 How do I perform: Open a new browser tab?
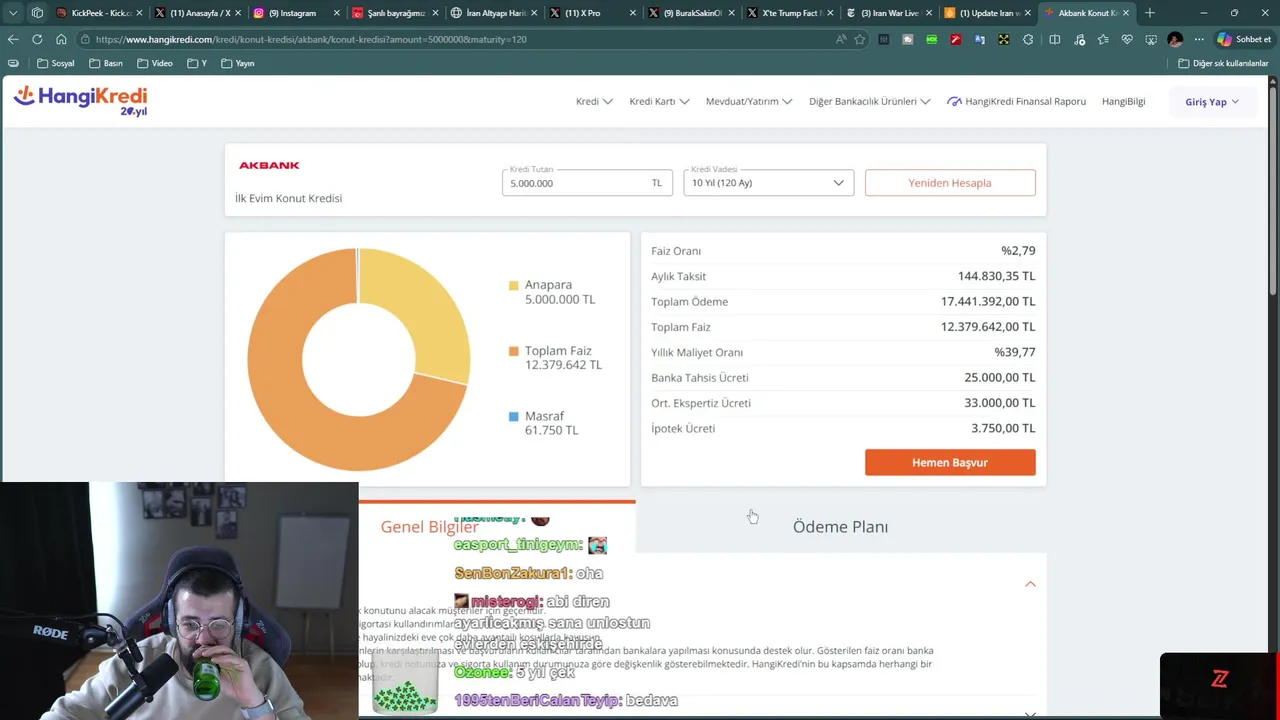coord(1150,13)
